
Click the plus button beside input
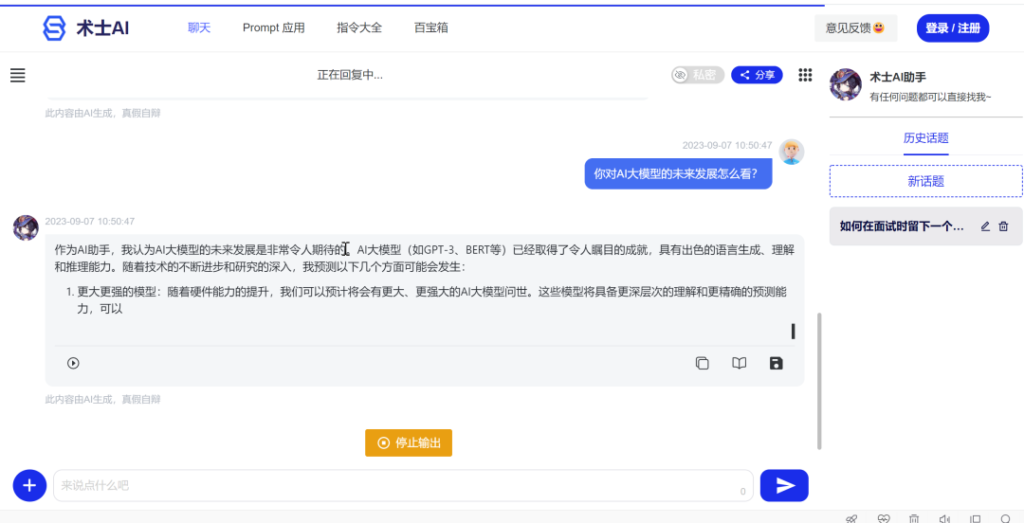(x=29, y=485)
